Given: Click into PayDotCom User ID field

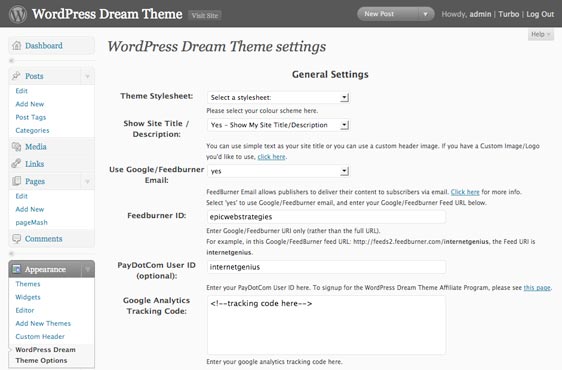Looking at the screenshot, I should pos(326,267).
